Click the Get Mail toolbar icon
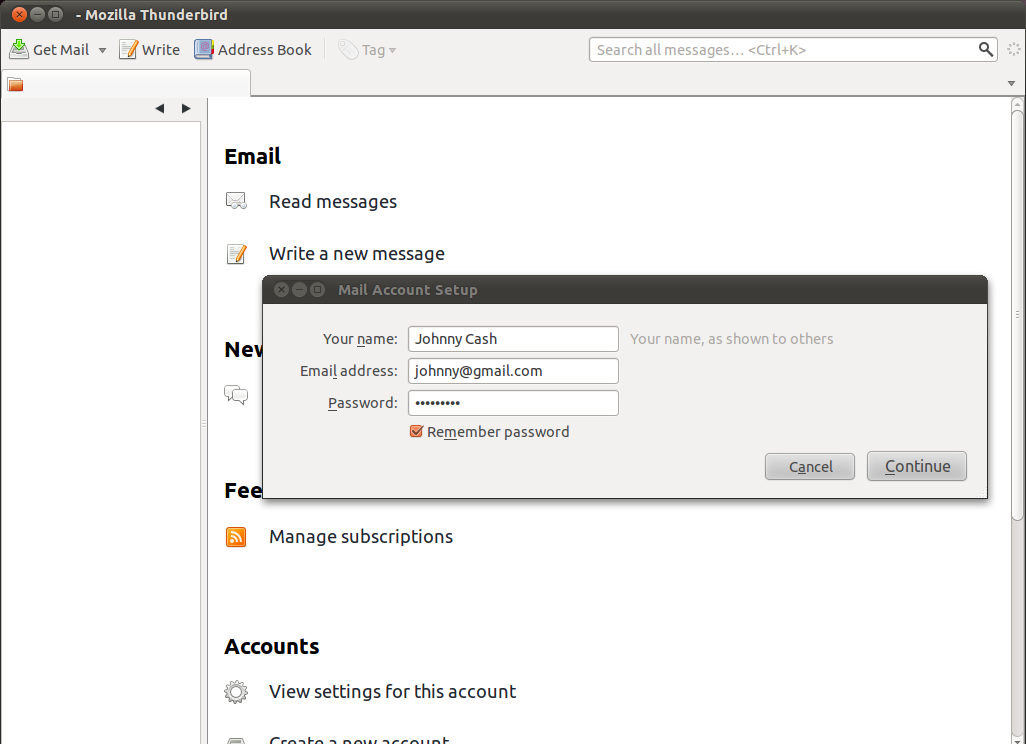The width and height of the screenshot is (1026, 744). (x=19, y=49)
